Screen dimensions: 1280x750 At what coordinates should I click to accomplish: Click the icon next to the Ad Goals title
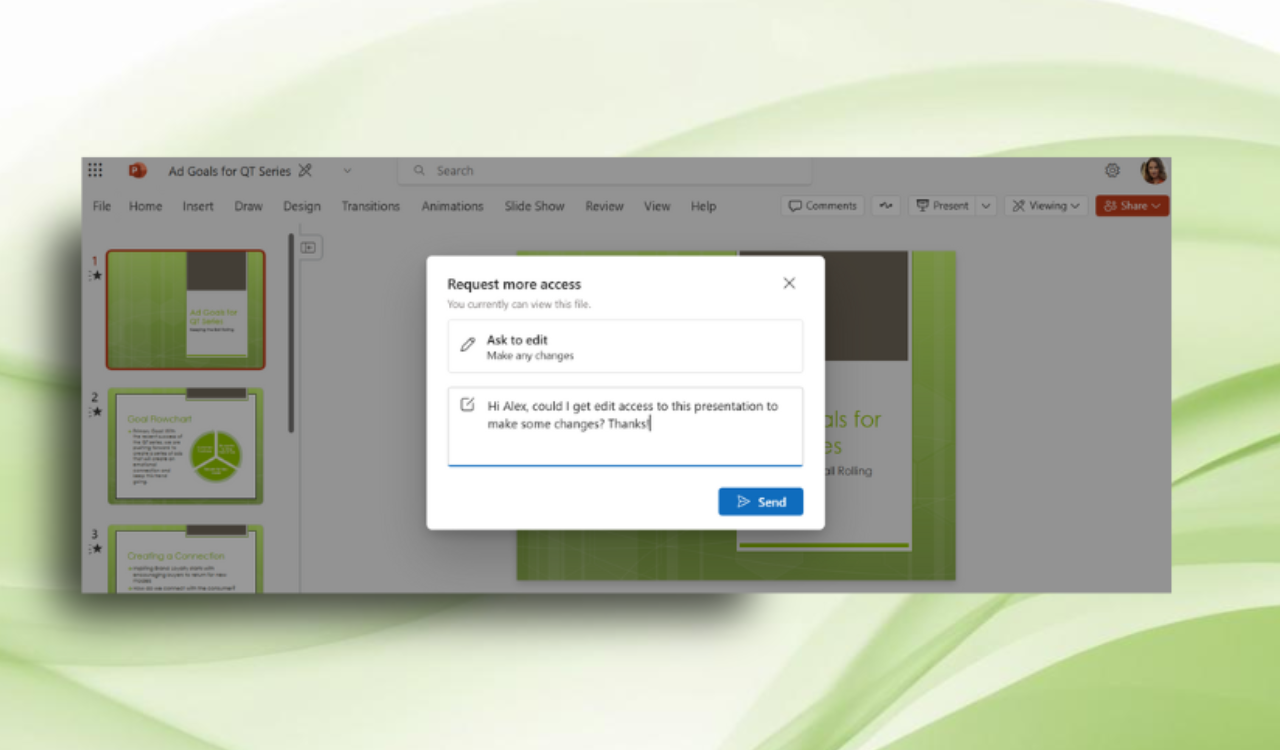(305, 171)
